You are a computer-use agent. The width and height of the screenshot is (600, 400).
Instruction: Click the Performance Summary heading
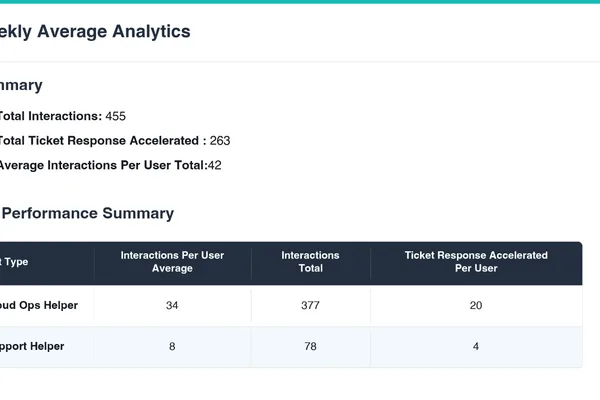(x=88, y=213)
